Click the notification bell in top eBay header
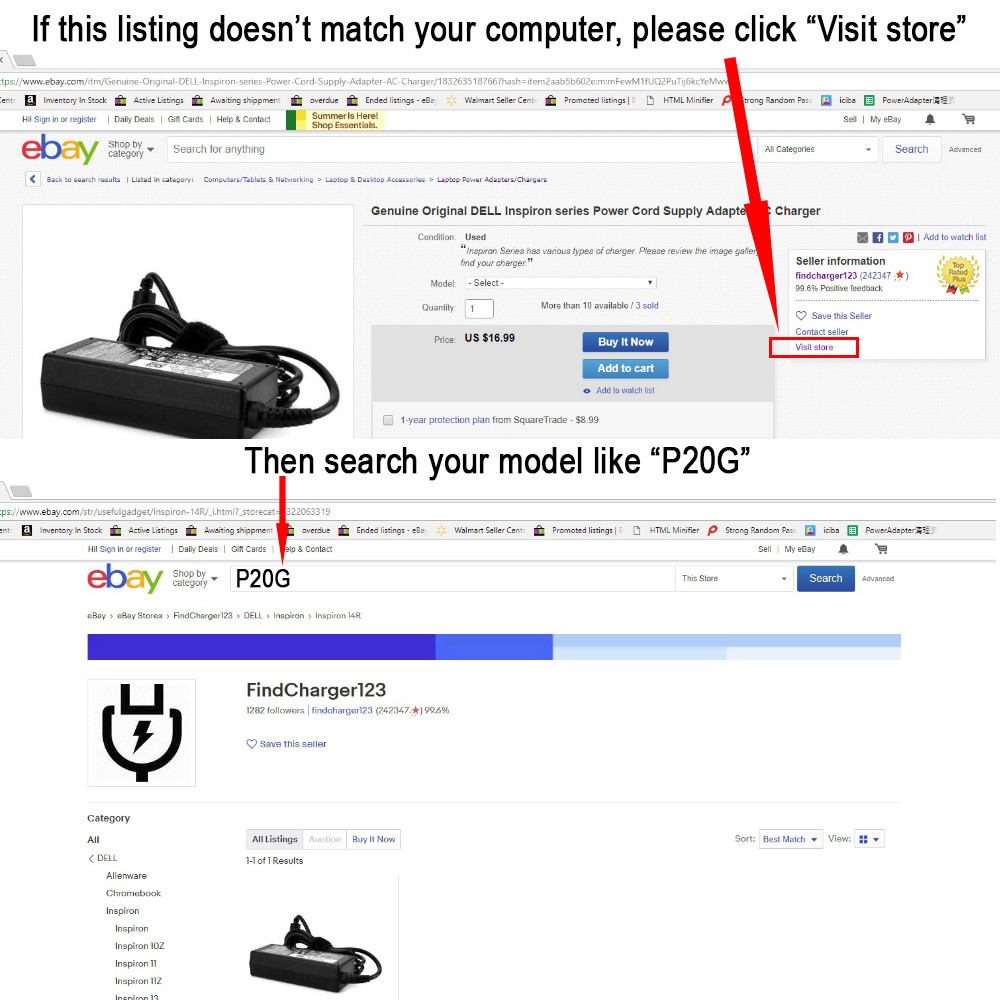The height and width of the screenshot is (1000, 1000). point(930,119)
